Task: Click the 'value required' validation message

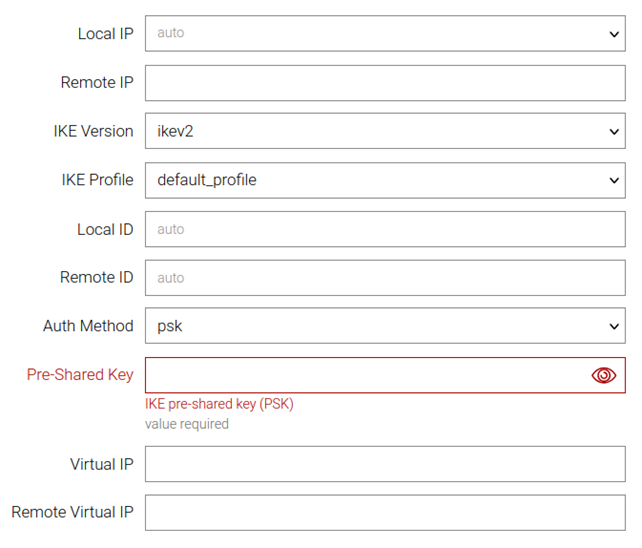Action: (x=187, y=424)
